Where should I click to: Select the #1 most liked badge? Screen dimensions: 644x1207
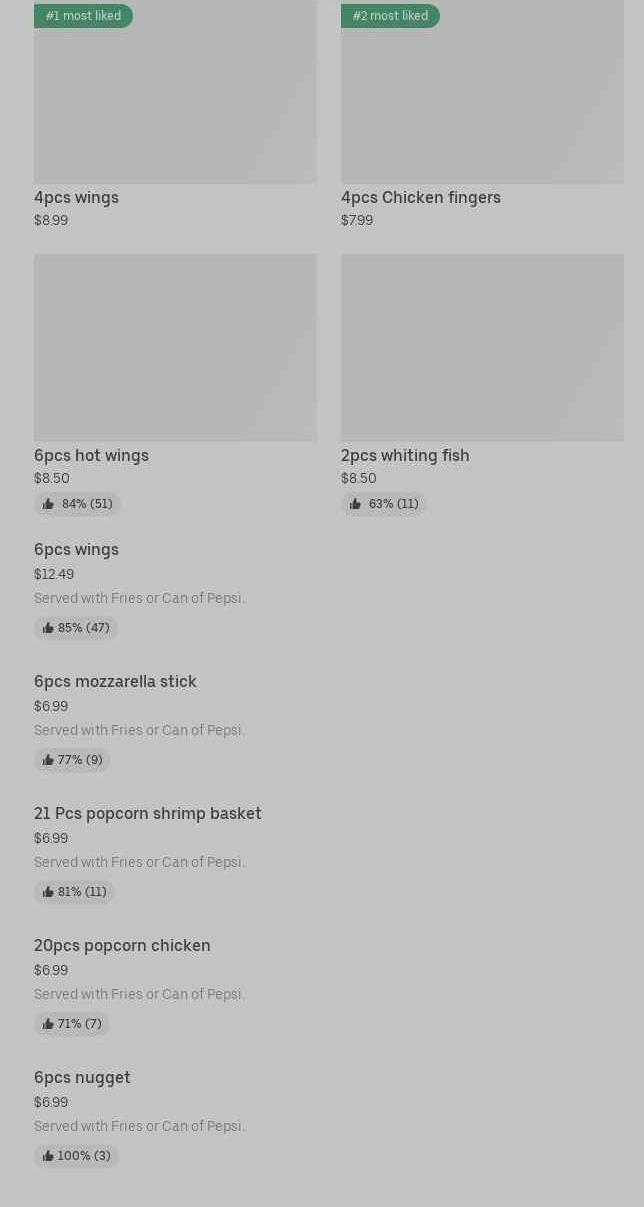pos(83,16)
